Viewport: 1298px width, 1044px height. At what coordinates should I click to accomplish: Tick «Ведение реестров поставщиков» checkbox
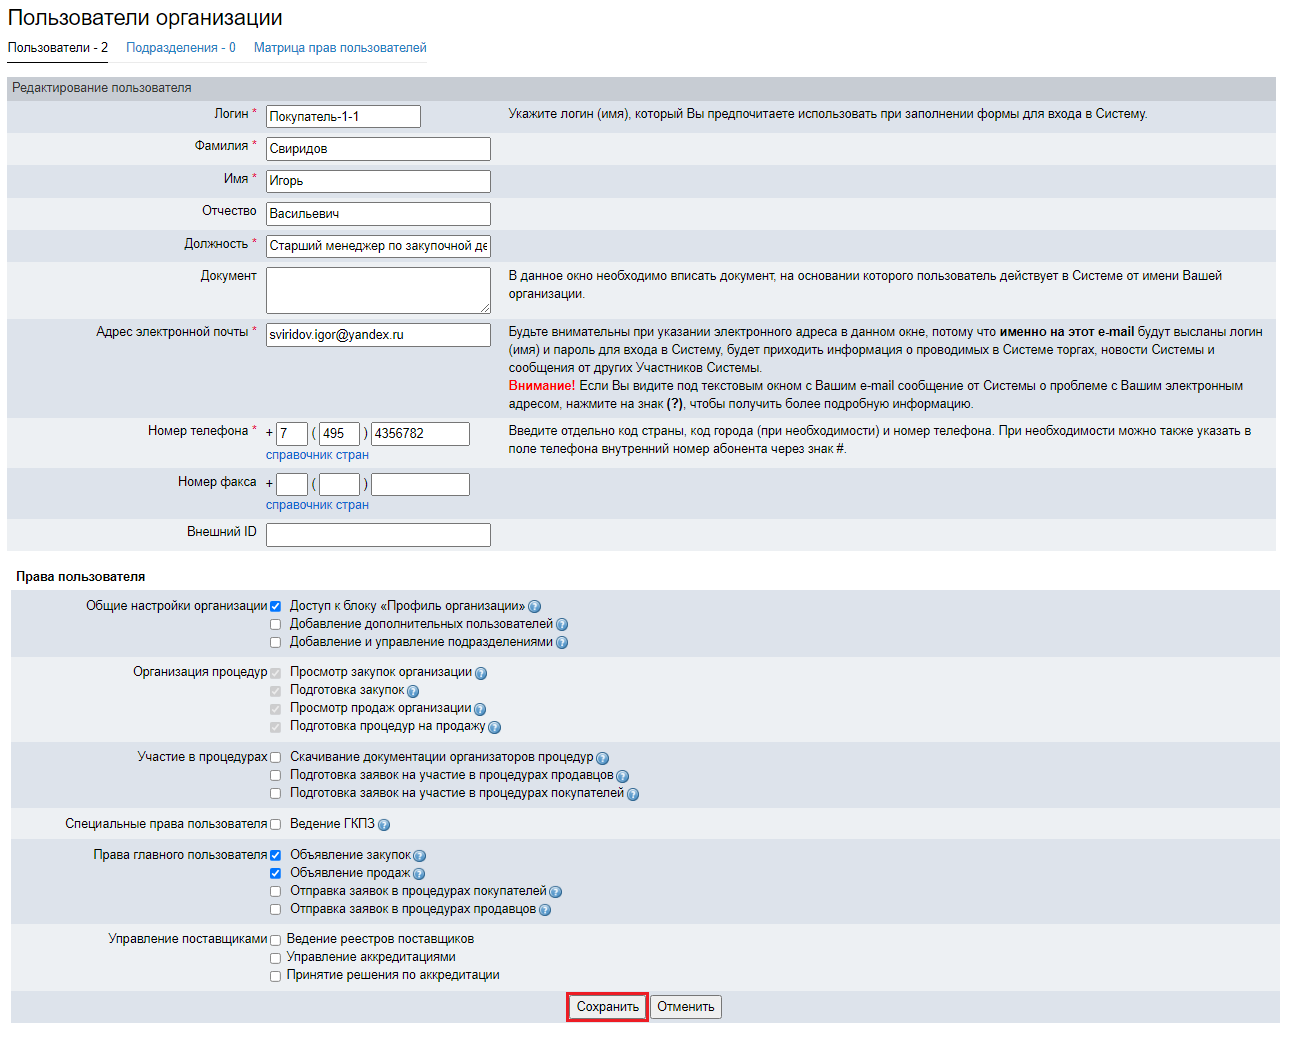click(x=276, y=940)
